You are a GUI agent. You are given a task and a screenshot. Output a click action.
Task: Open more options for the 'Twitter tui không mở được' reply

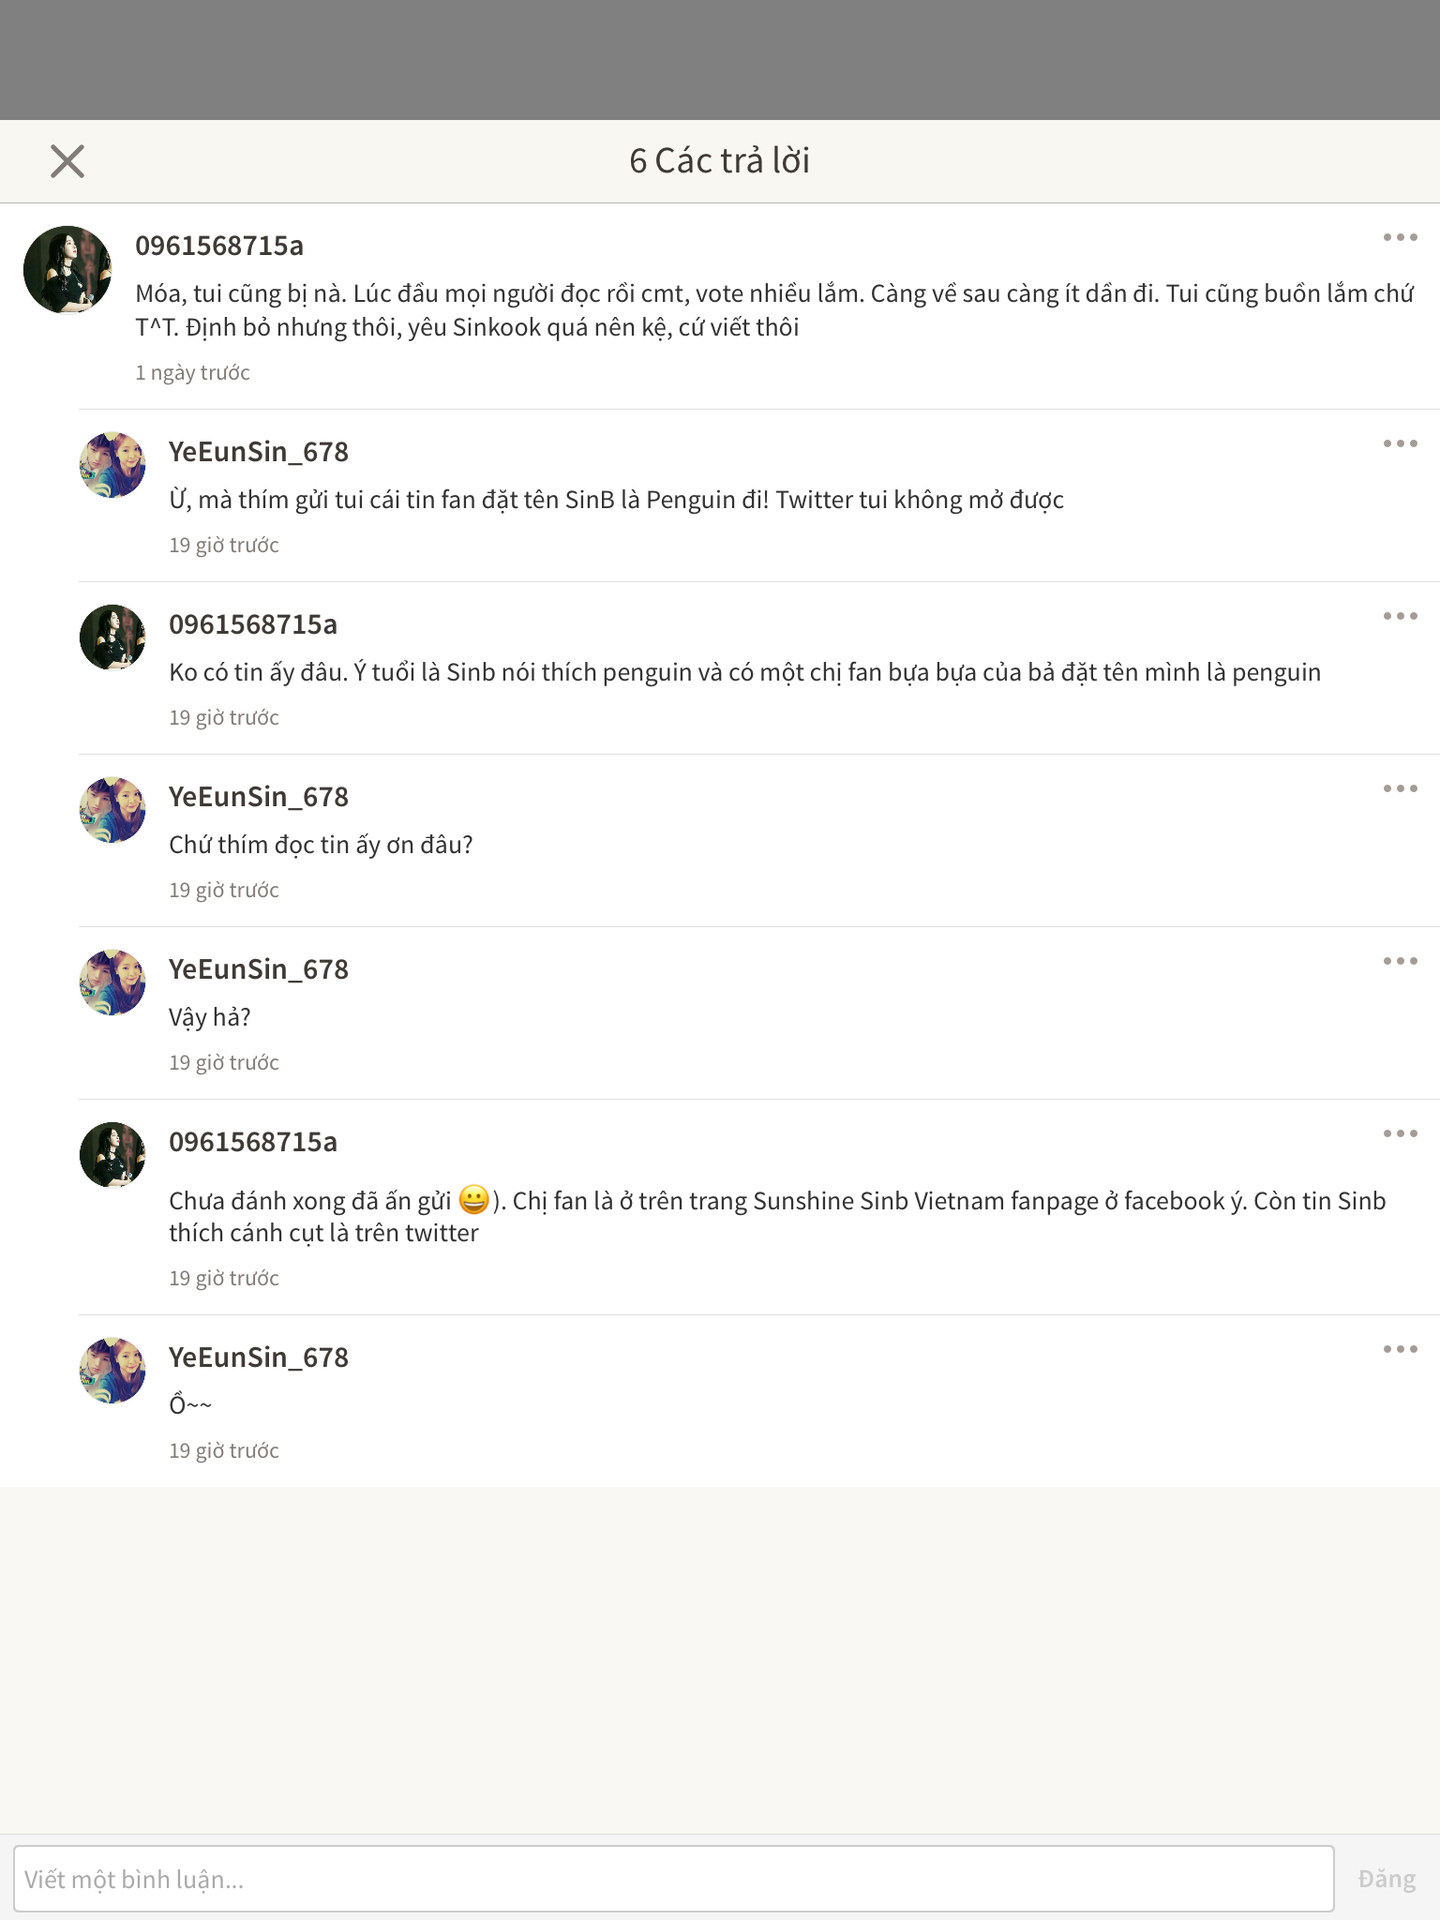(1400, 444)
